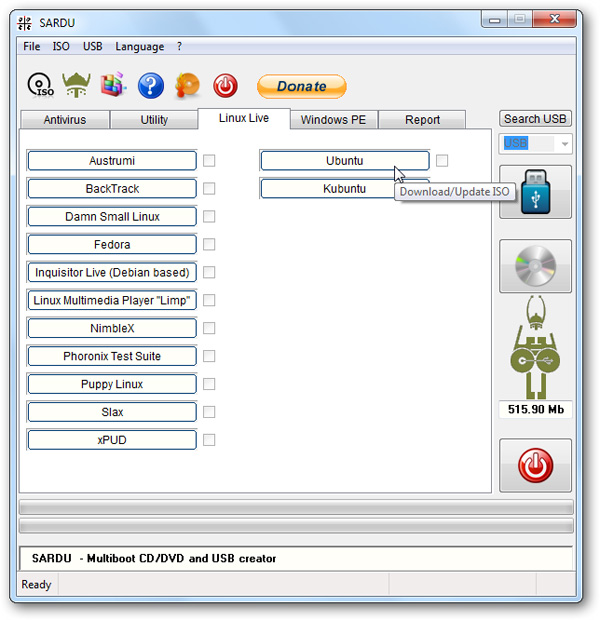Click the Slax download button
Screen dimensions: 600x620
pyautogui.click(x=112, y=412)
